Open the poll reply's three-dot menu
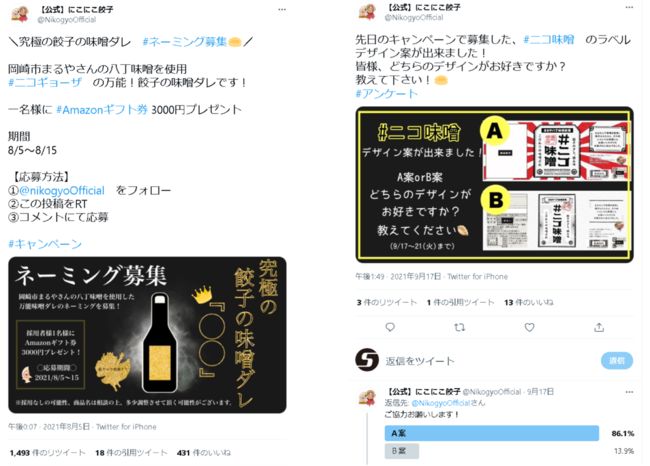Screen dimensions: 650x466 [x=629, y=392]
